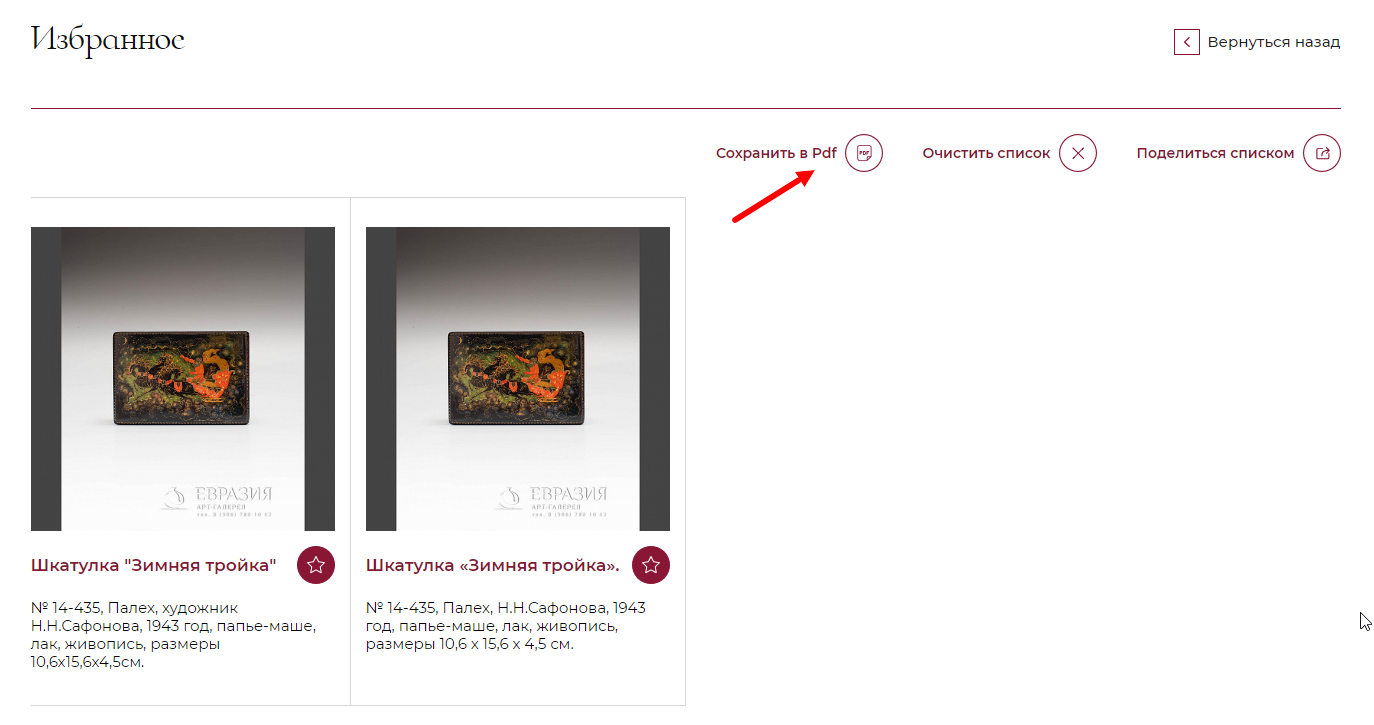Open the Вернуться назад link
This screenshot has width=1374, height=725.
coord(1274,42)
